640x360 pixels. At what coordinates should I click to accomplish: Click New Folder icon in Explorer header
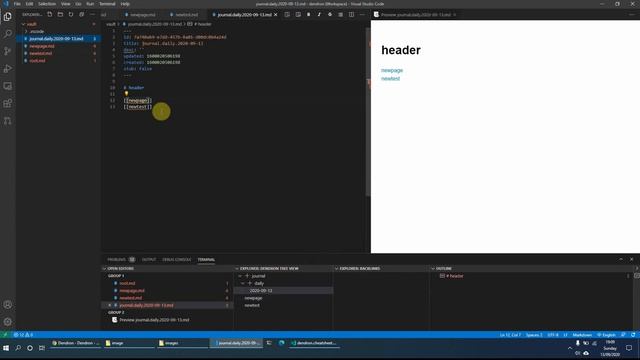coord(60,14)
